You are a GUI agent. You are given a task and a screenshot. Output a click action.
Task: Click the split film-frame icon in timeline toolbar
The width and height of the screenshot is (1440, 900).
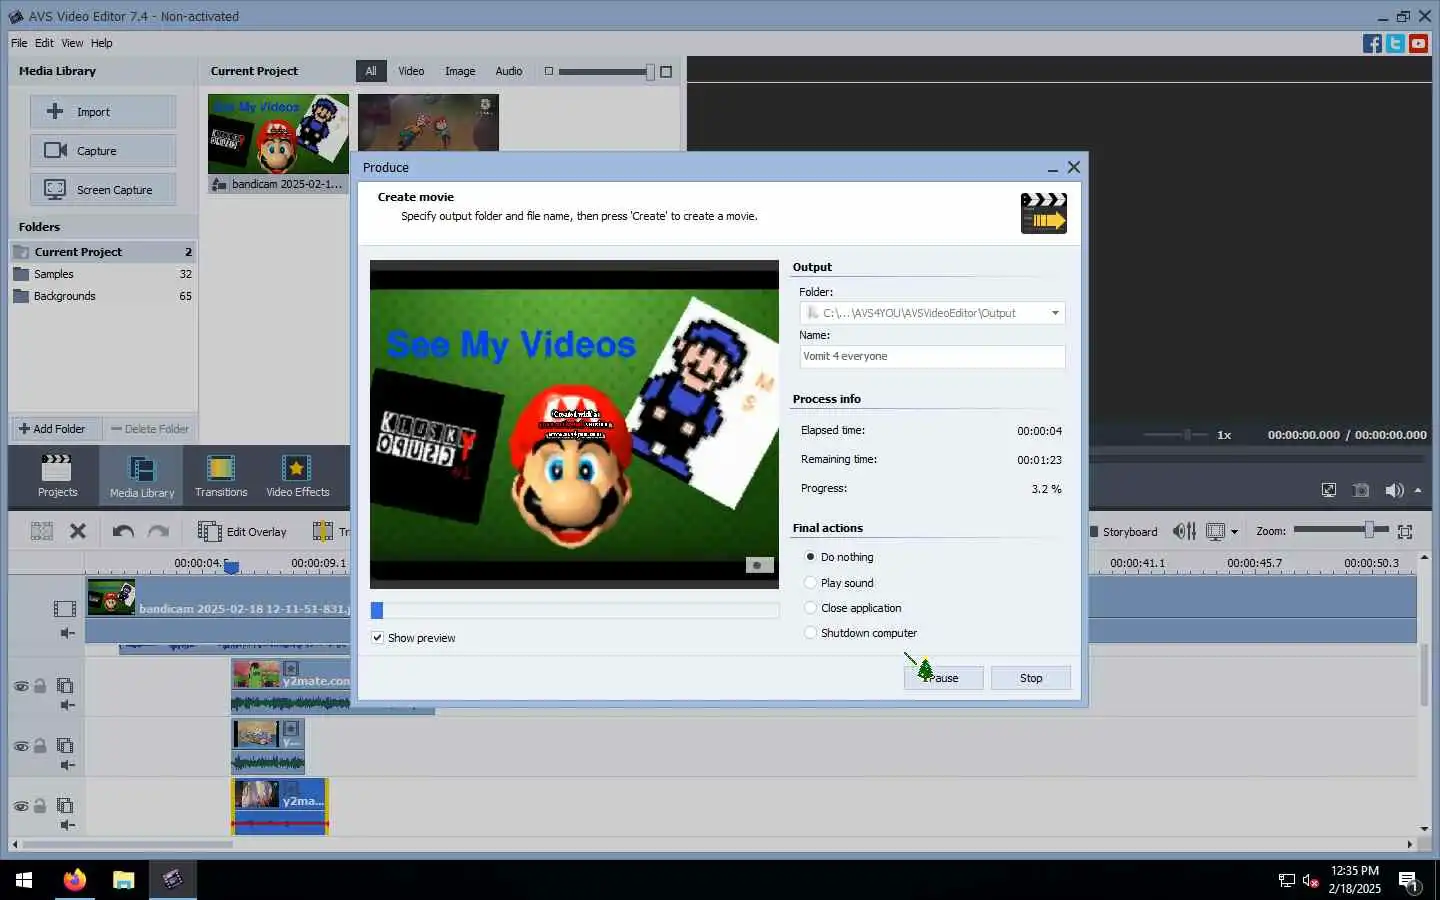pyautogui.click(x=42, y=531)
